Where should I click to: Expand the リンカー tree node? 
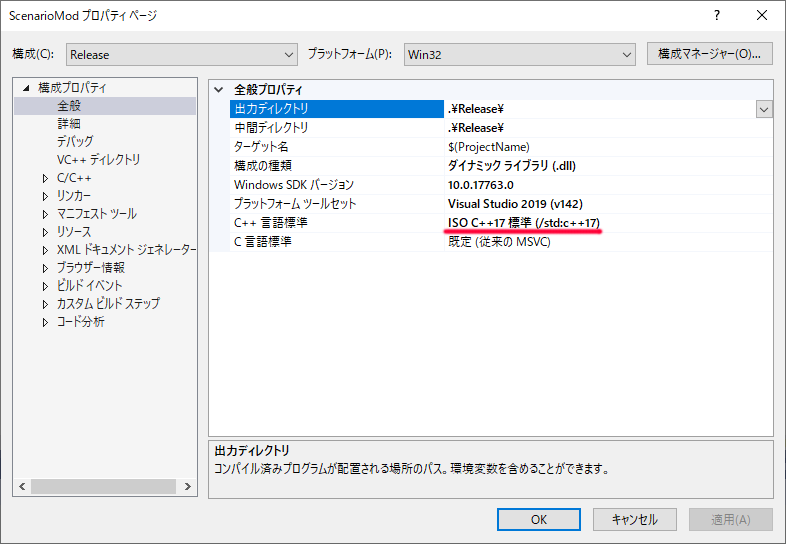45,196
